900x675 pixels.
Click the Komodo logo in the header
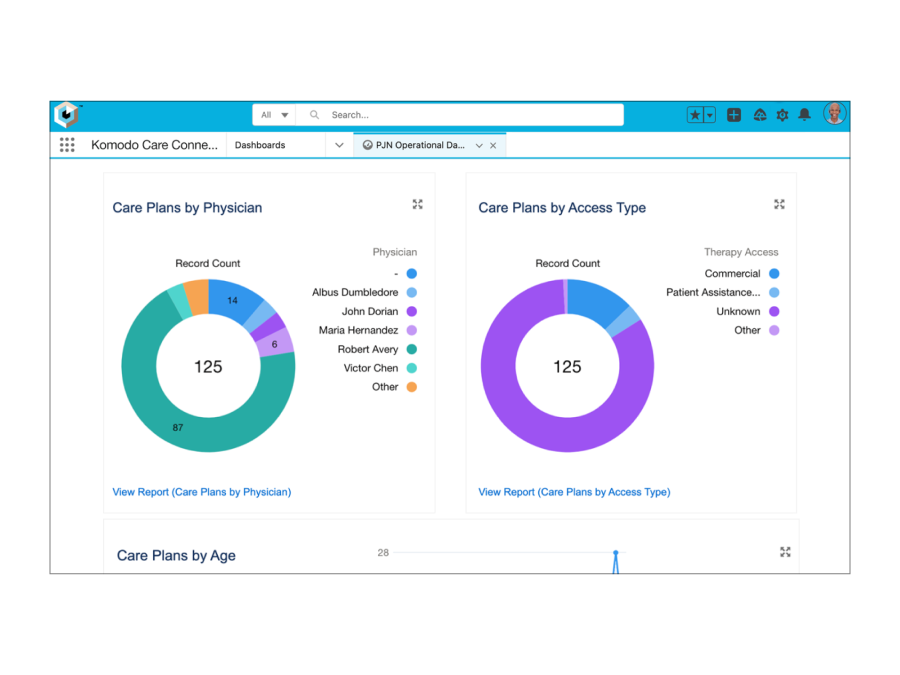pos(67,115)
